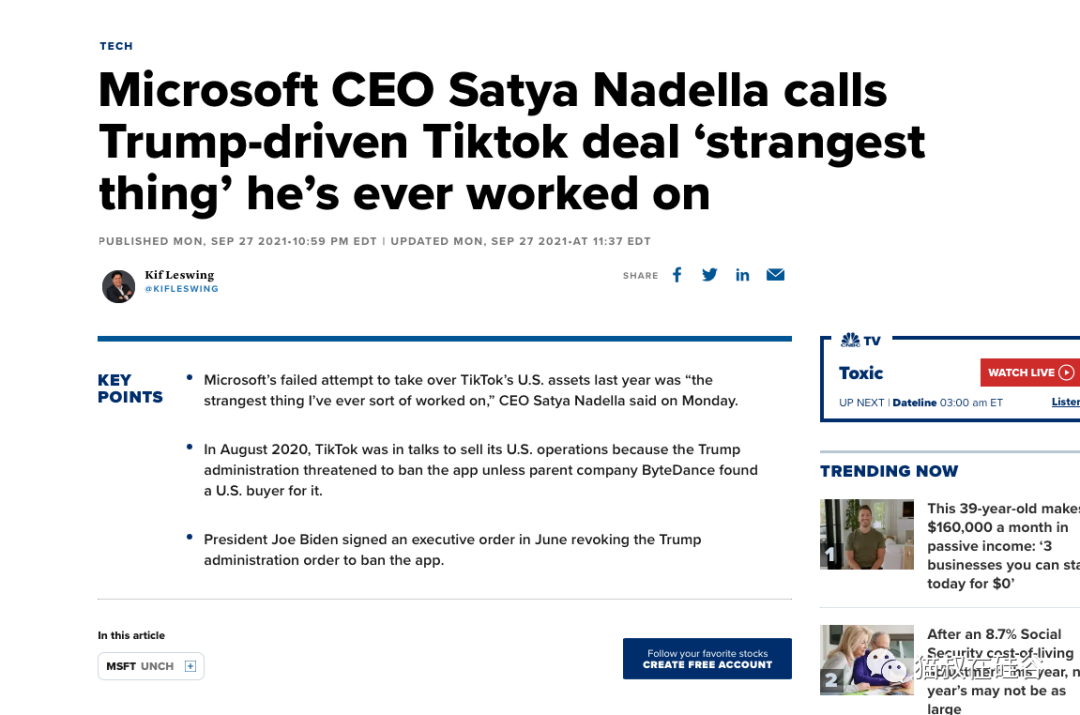Open the @KIFLESWING Twitter handle

pyautogui.click(x=181, y=289)
